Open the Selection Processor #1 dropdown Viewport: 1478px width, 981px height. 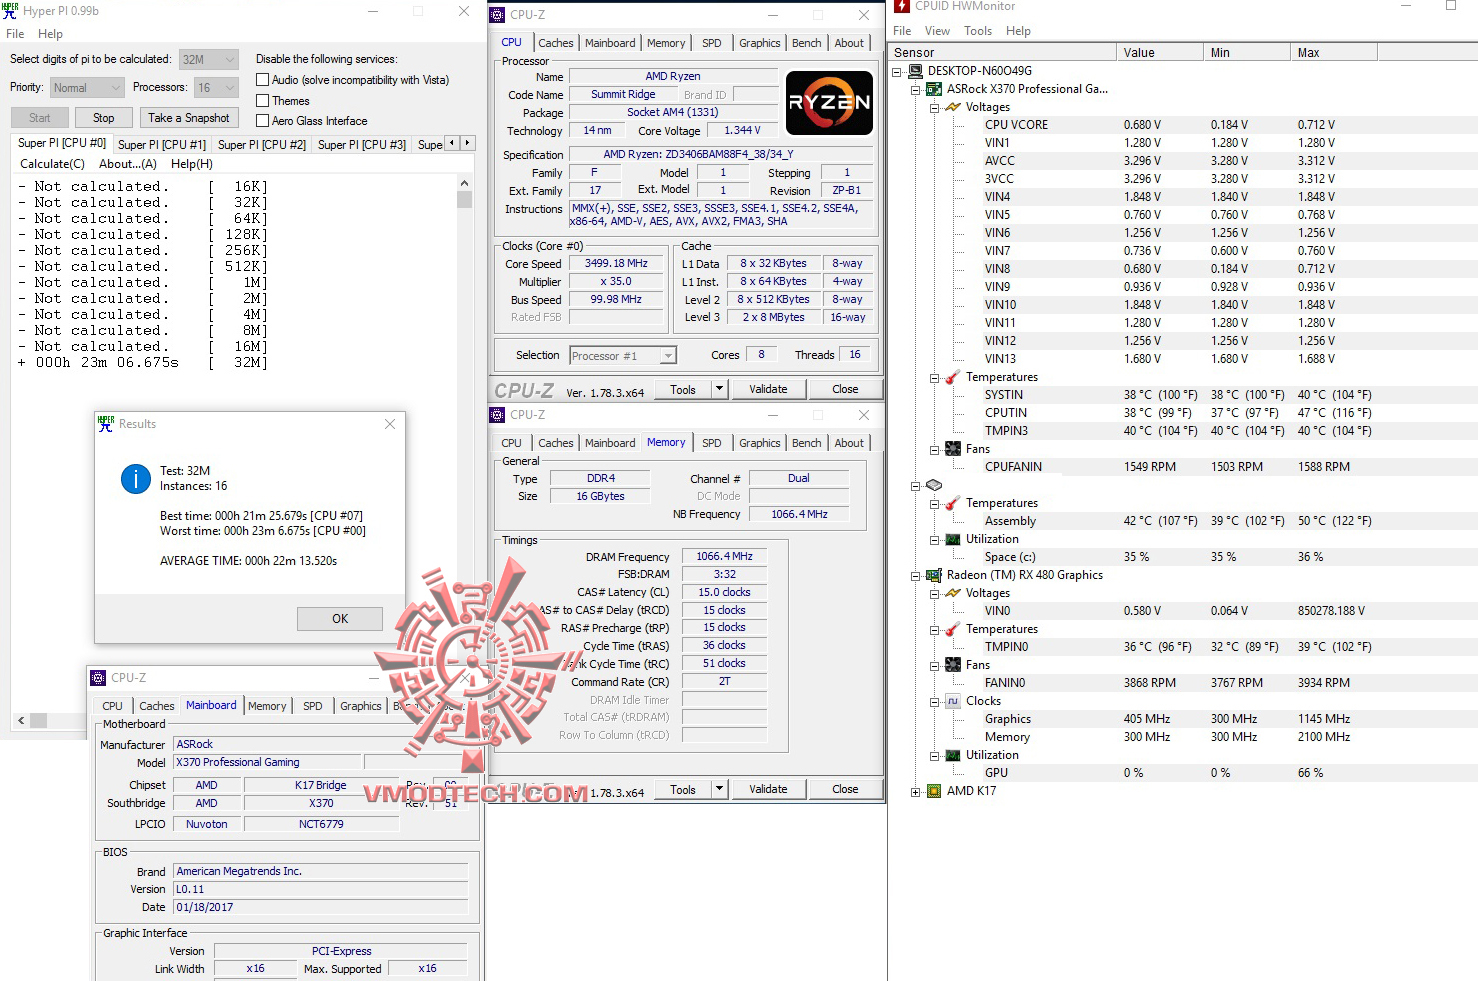point(623,356)
